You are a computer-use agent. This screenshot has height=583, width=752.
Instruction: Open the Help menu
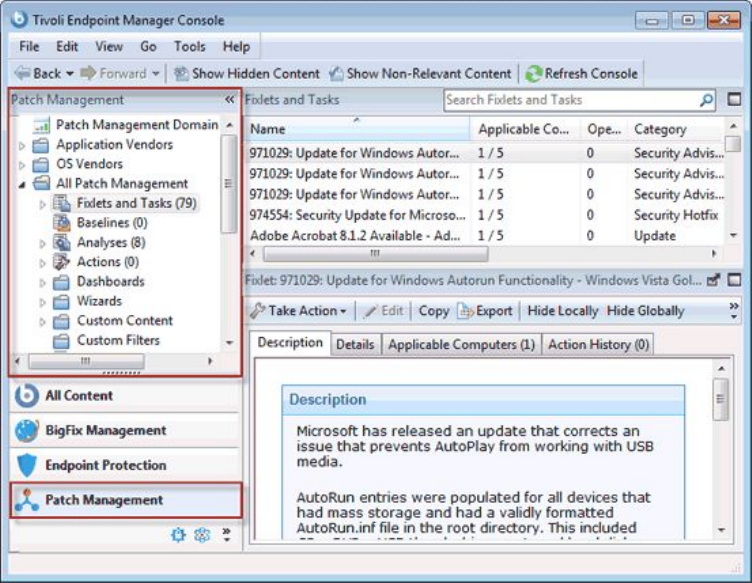pyautogui.click(x=236, y=47)
